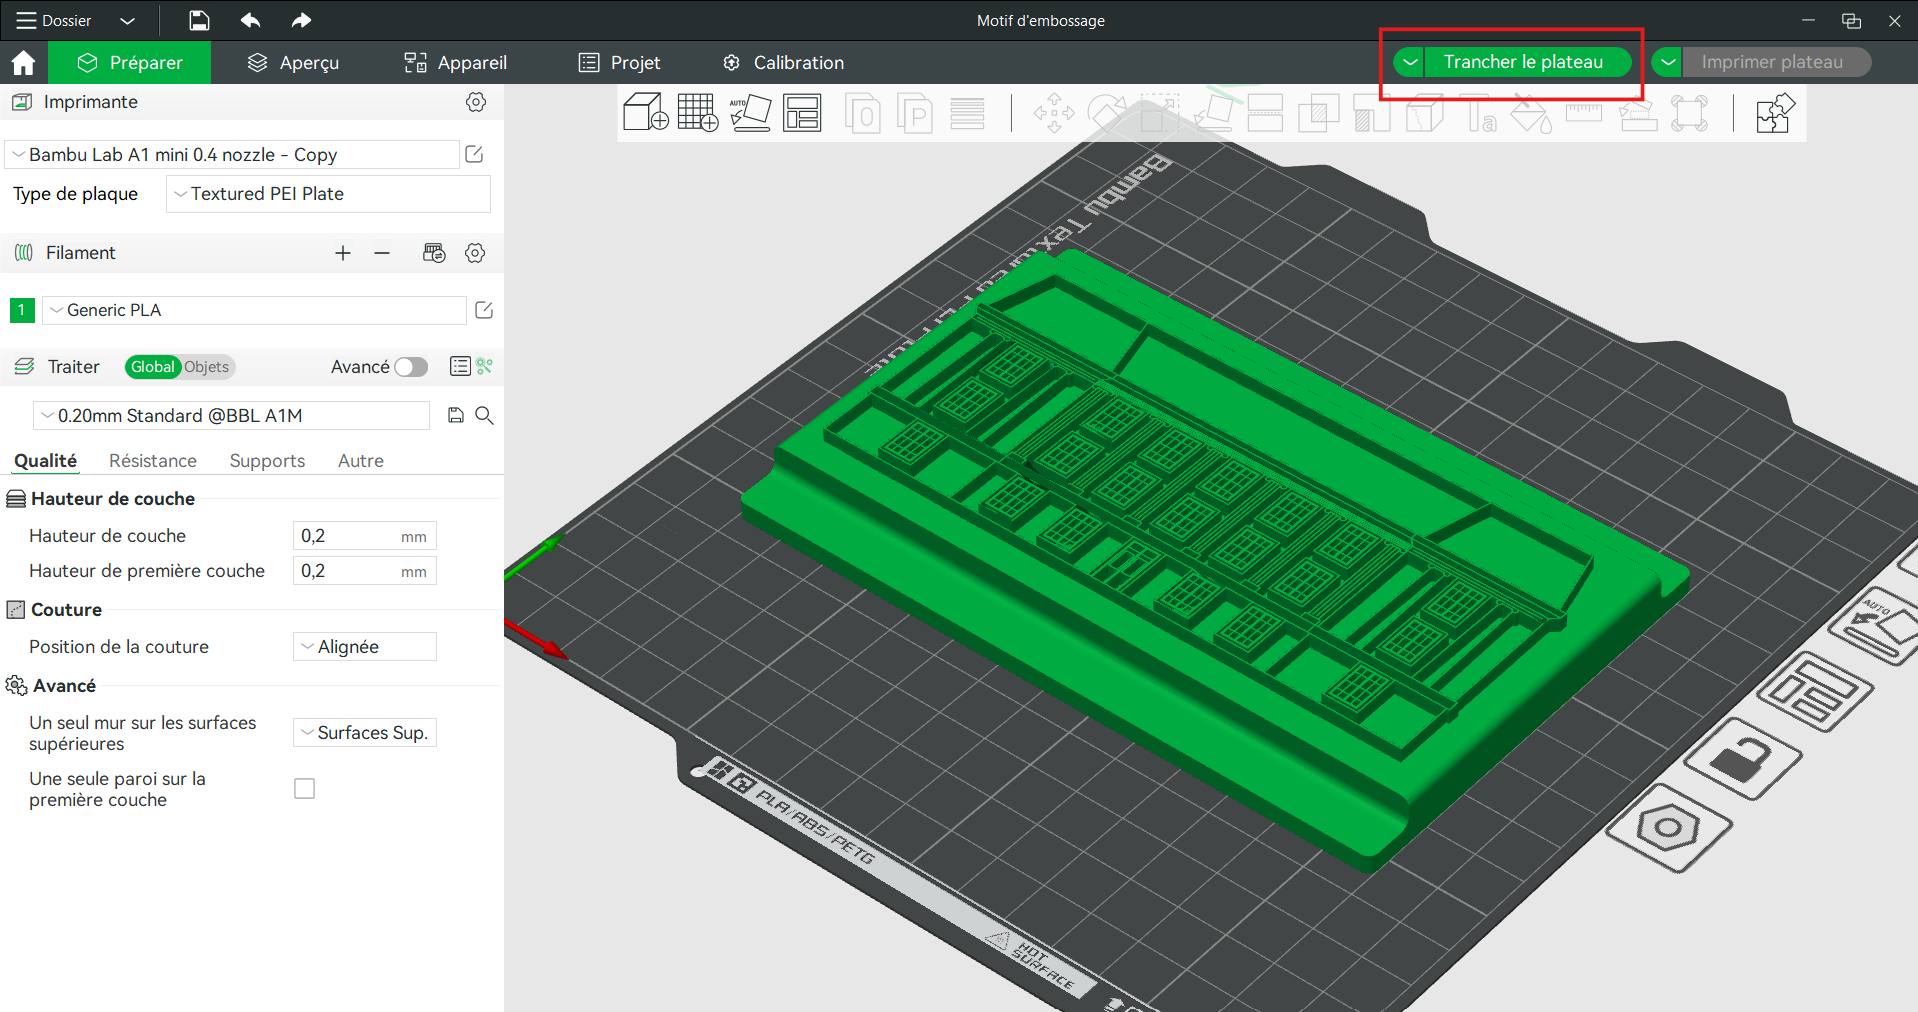This screenshot has width=1918, height=1012.
Task: Click the Auto orient toolbar icon
Action: 750,112
